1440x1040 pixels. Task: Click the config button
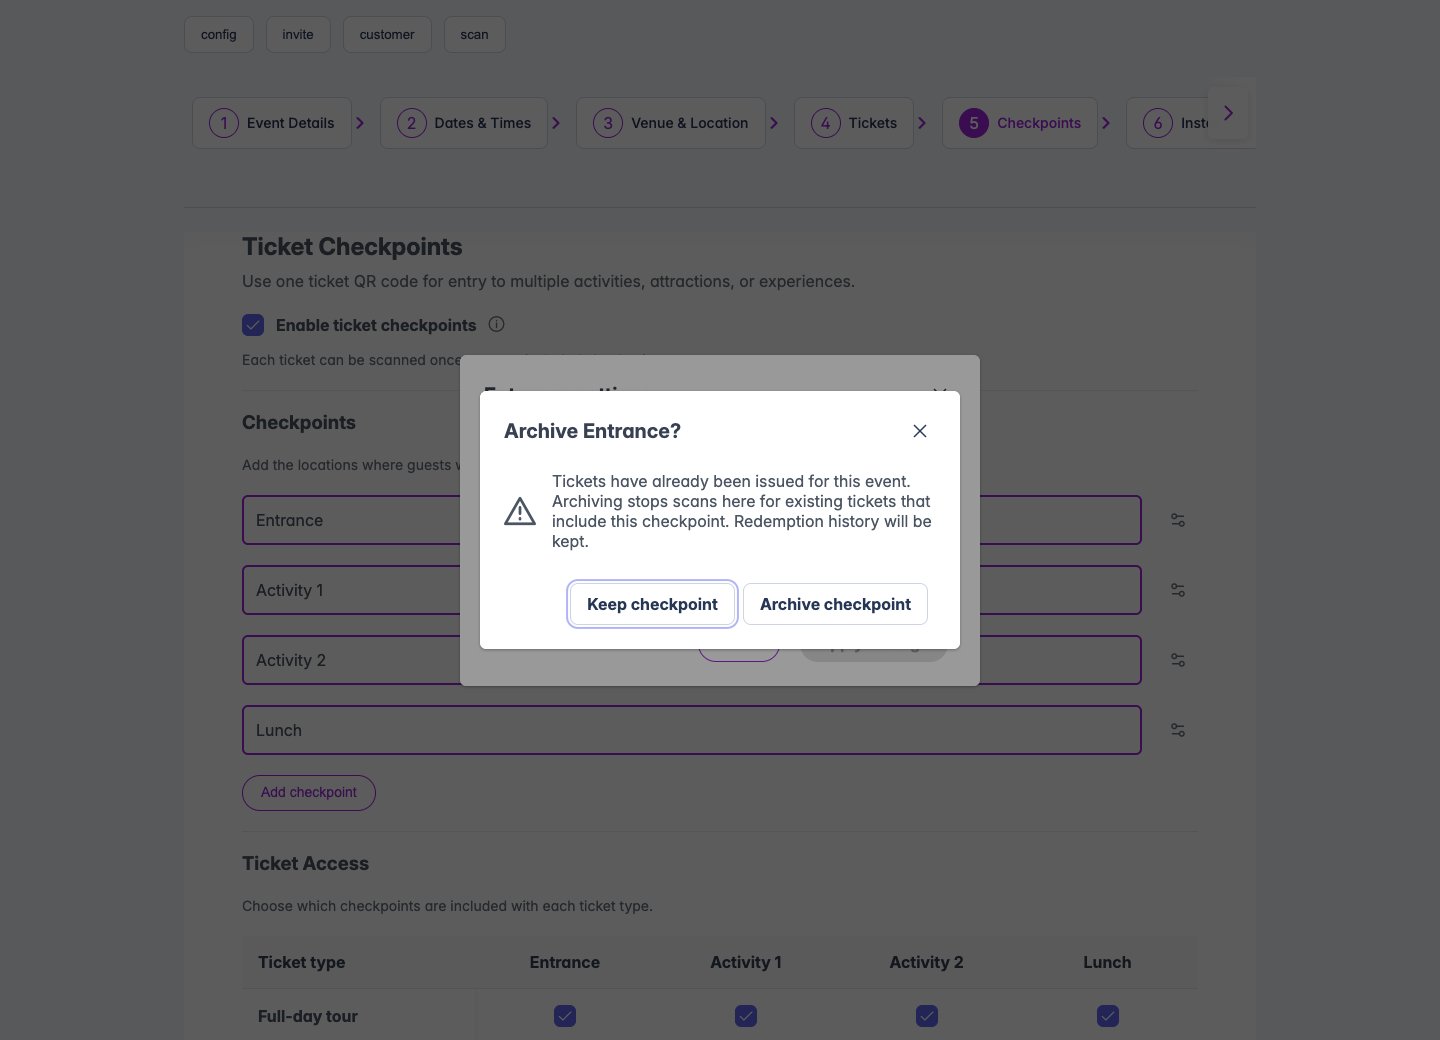(219, 34)
